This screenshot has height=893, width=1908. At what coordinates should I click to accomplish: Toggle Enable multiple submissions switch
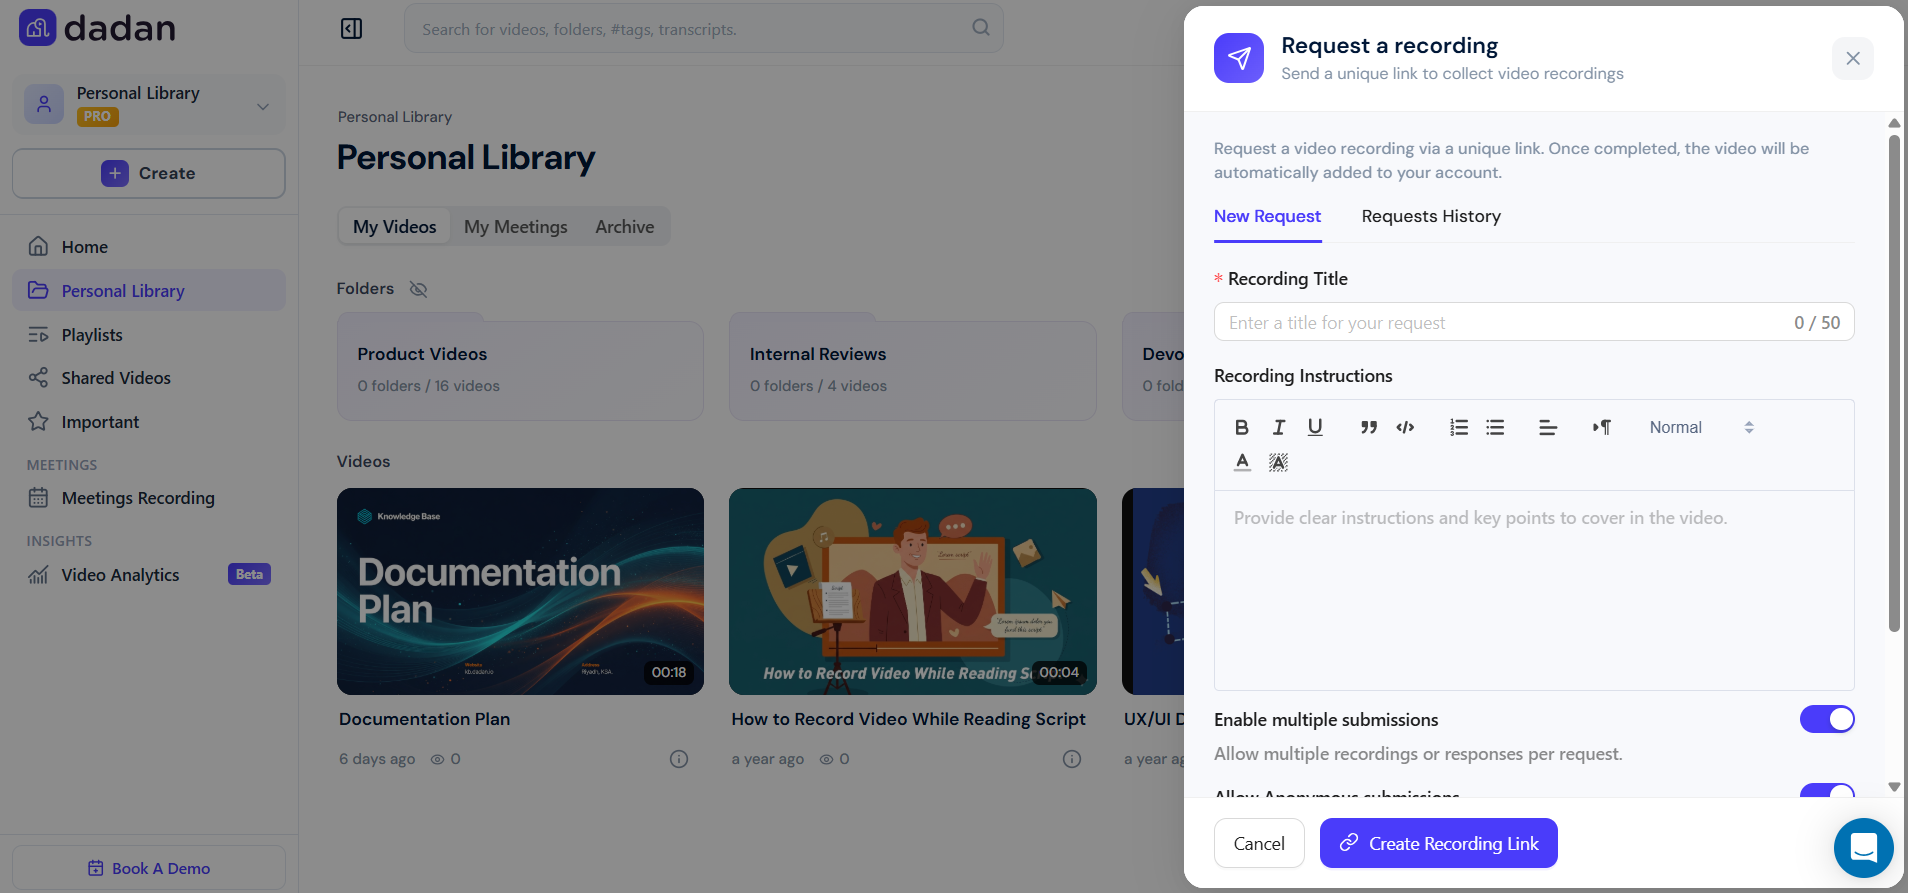pyautogui.click(x=1827, y=719)
